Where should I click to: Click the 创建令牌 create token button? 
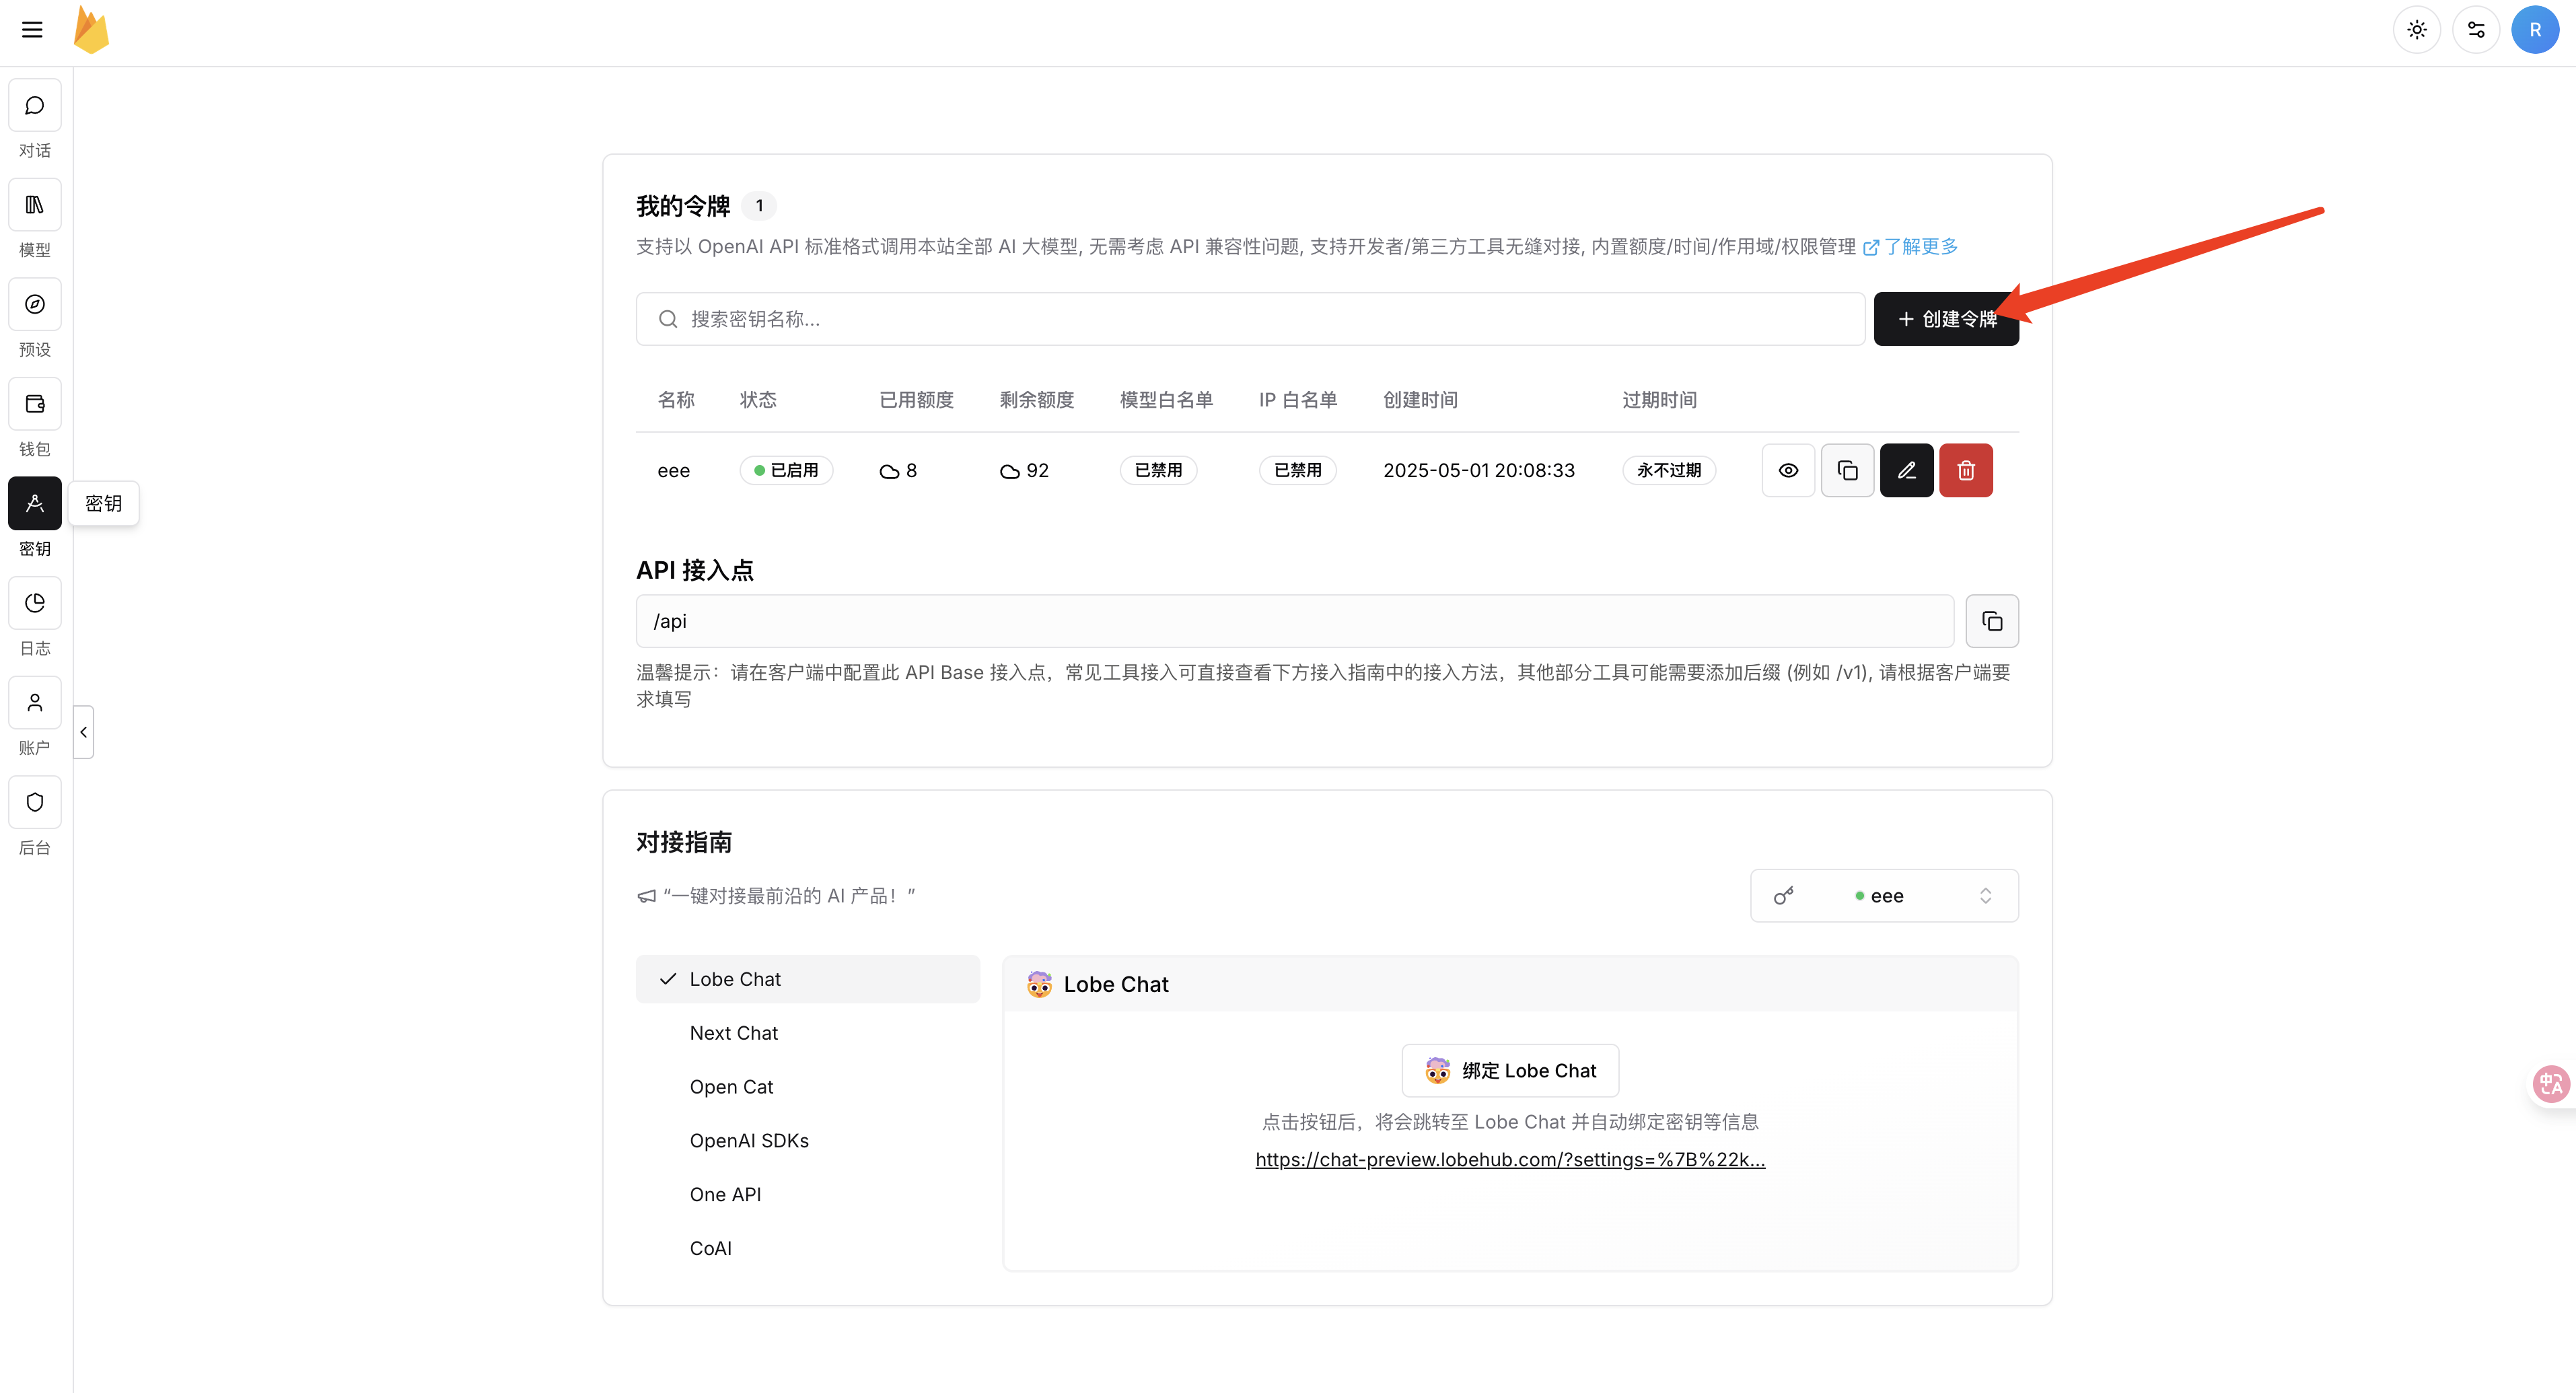coord(1945,319)
